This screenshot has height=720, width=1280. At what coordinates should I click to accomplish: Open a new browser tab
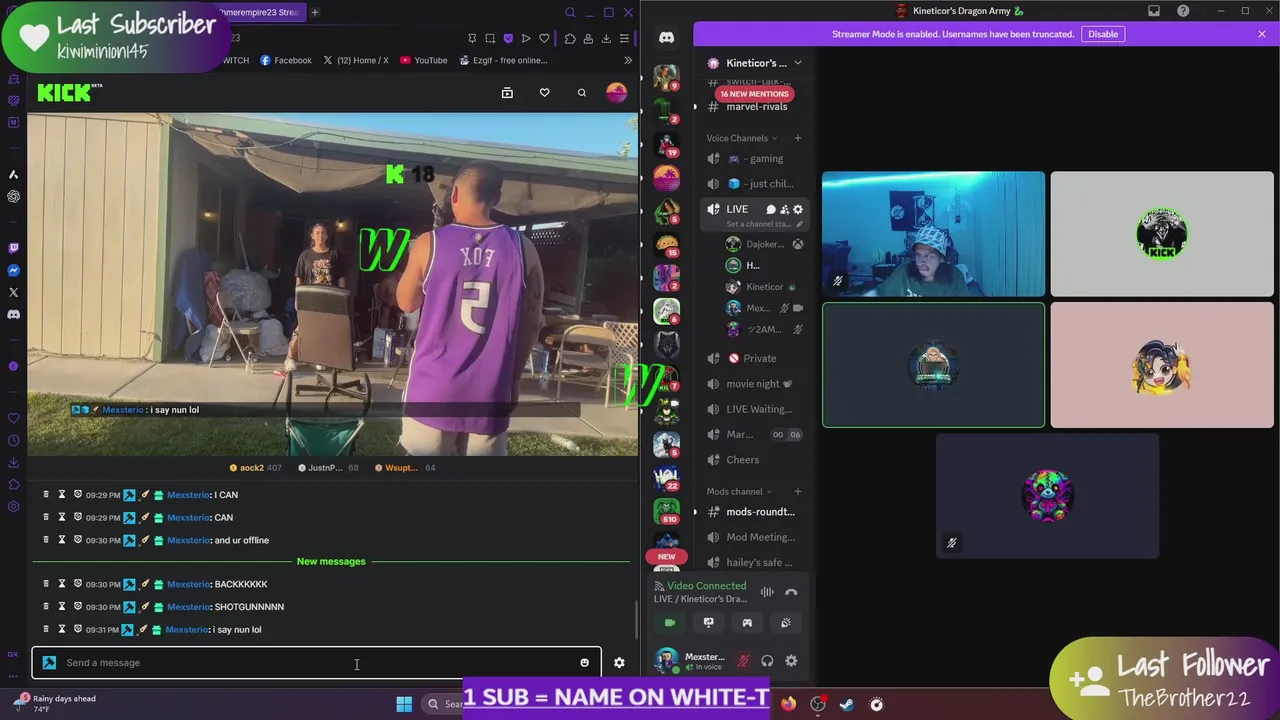[314, 12]
